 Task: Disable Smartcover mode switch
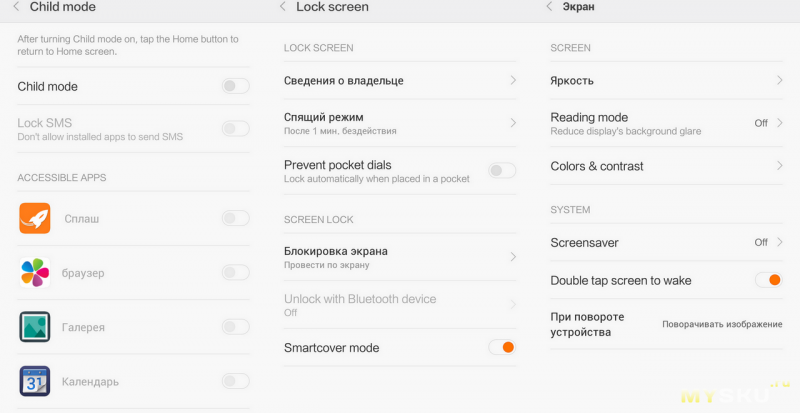[502, 347]
